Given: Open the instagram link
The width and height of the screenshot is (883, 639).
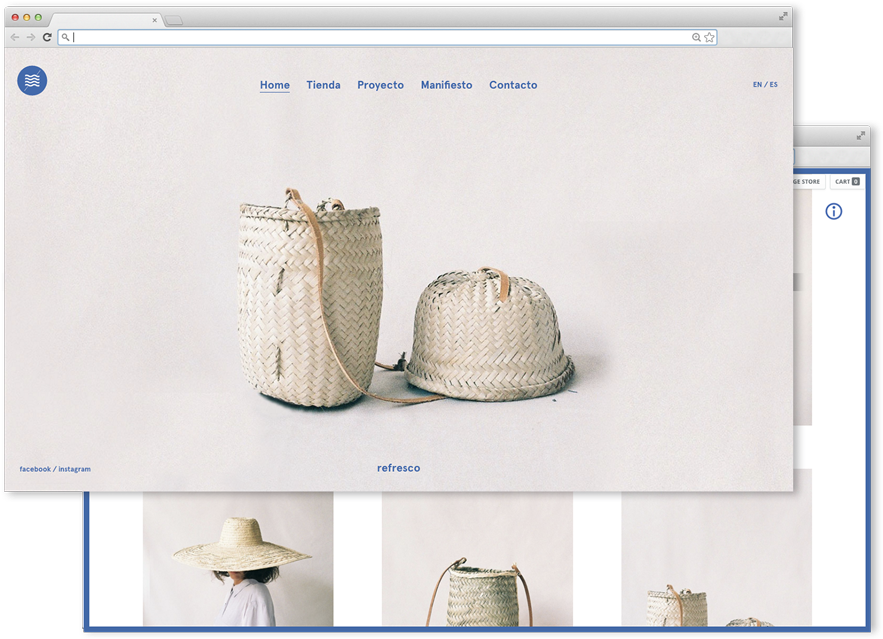Looking at the screenshot, I should pyautogui.click(x=72, y=468).
